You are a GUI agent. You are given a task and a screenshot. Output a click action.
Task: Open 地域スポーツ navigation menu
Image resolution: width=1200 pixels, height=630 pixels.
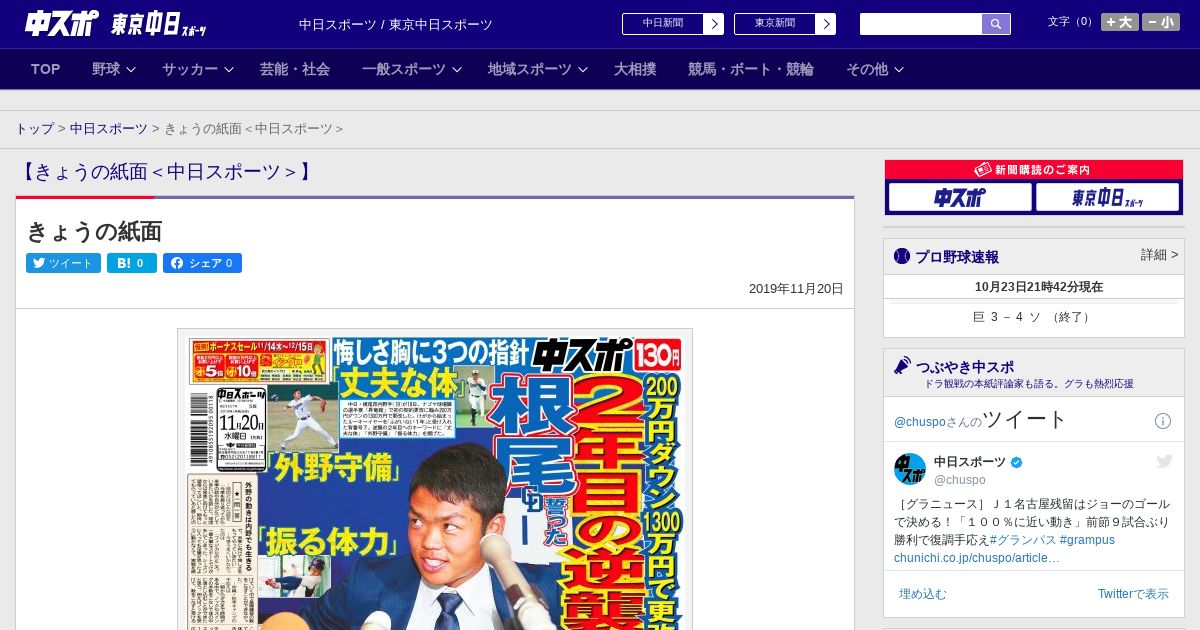(x=530, y=69)
